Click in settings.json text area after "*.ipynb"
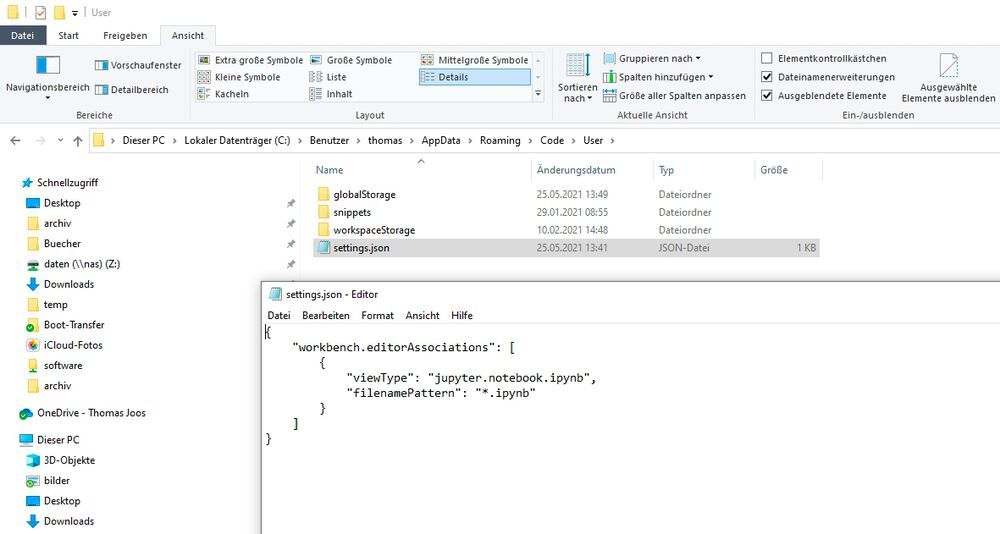The width and height of the screenshot is (1000, 534). click(538, 393)
